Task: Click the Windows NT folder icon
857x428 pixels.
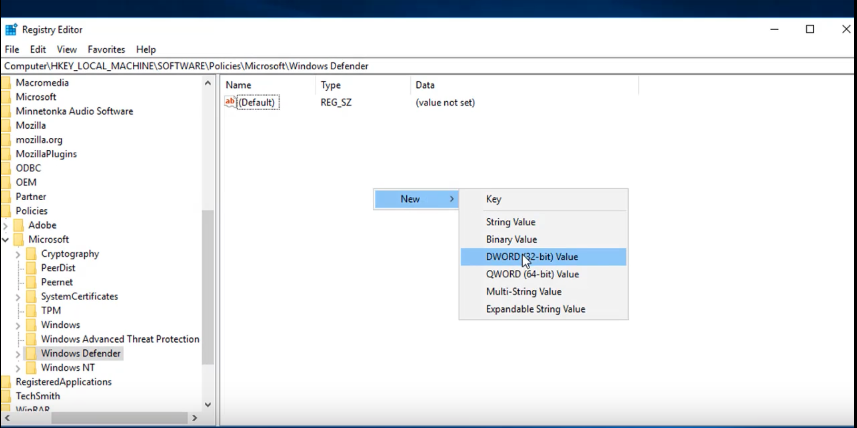Action: pos(31,367)
